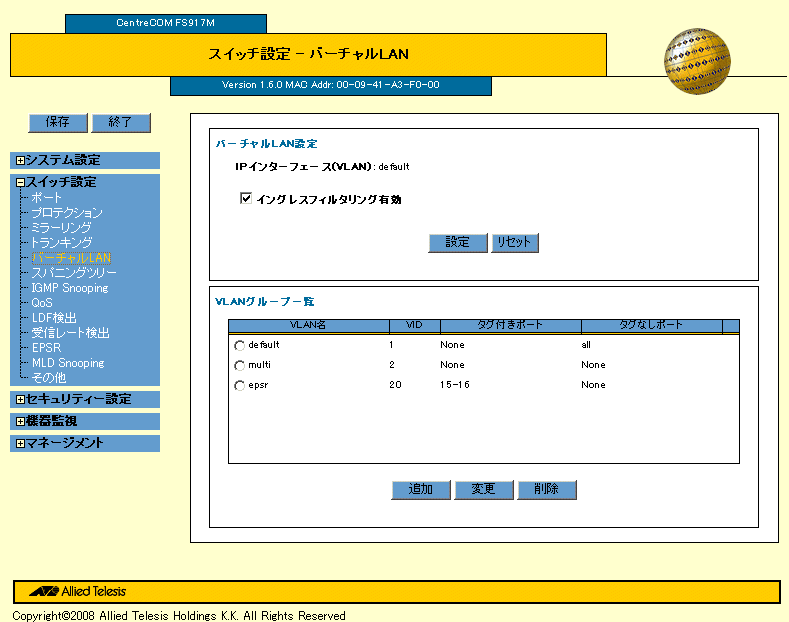Select the multi VLAN radio button
The image size is (789, 622).
point(240,365)
